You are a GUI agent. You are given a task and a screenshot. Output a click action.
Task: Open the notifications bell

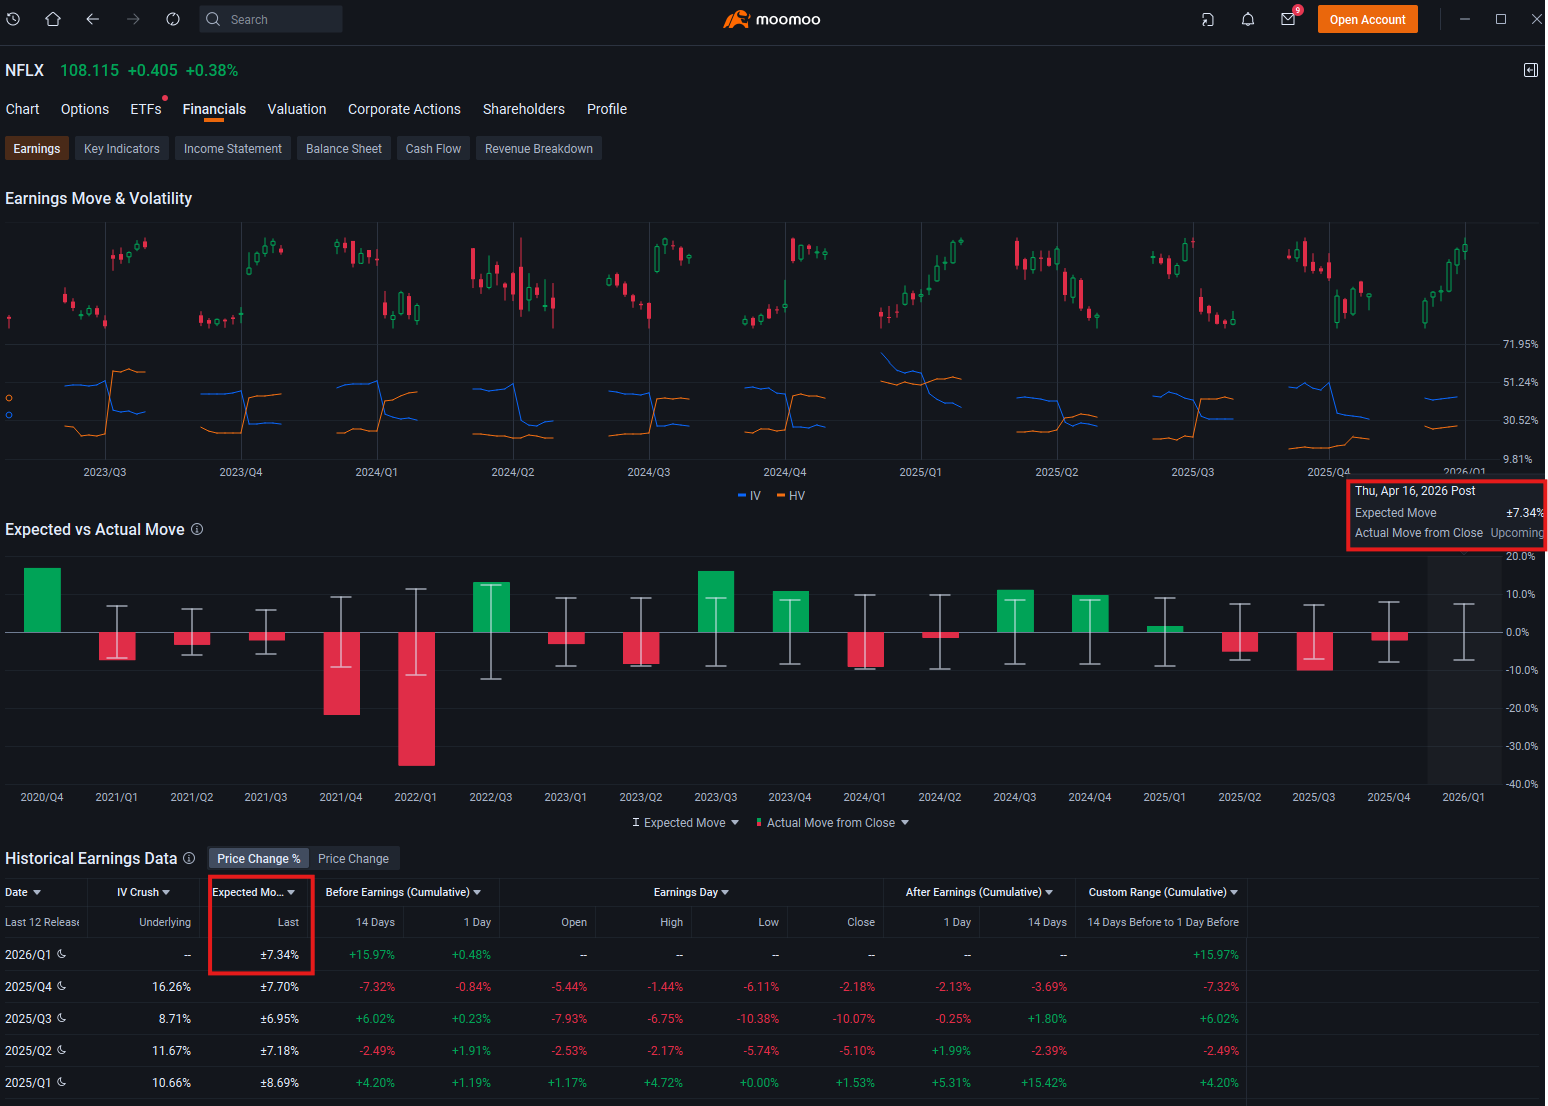coord(1248,19)
